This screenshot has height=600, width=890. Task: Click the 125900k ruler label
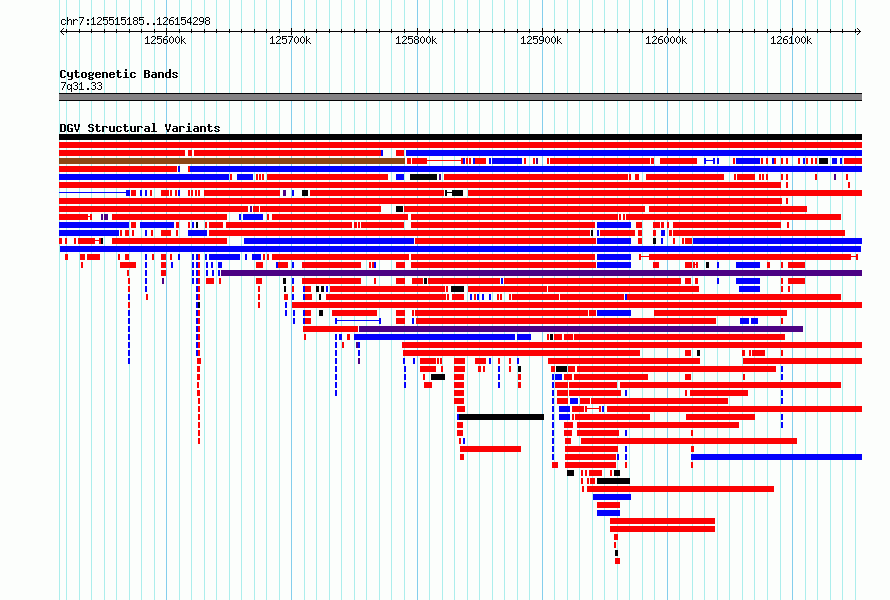coord(541,40)
